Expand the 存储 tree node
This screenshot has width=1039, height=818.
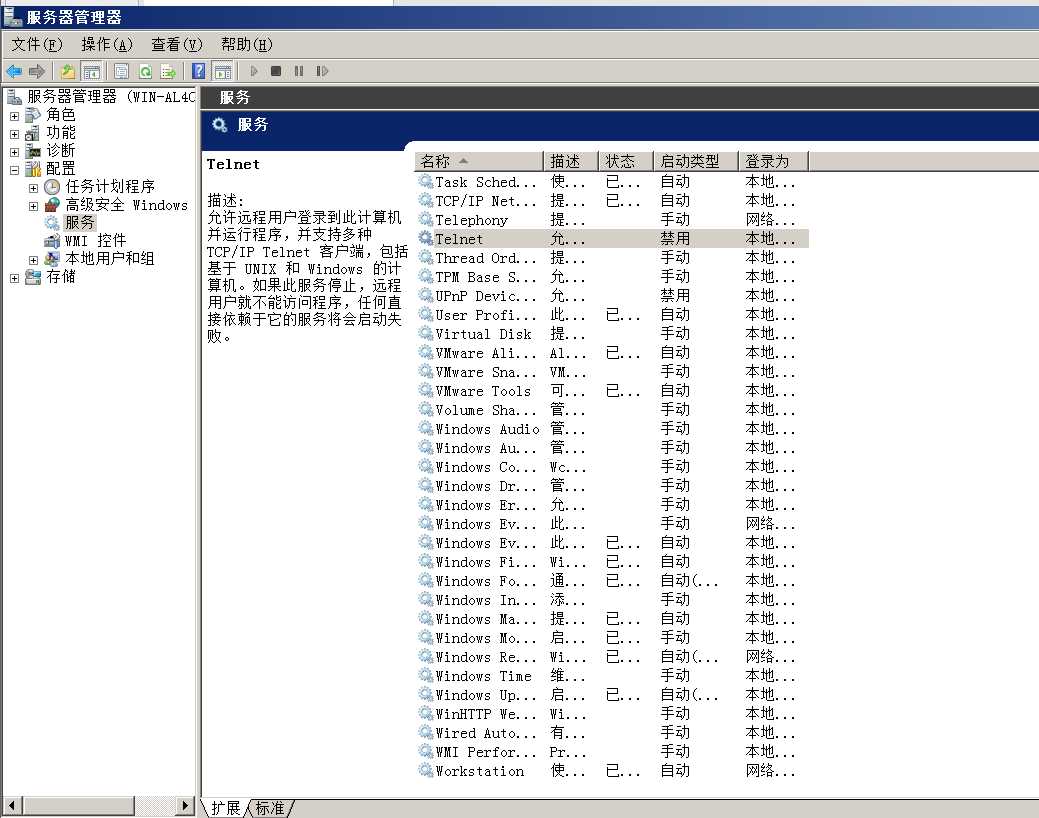coord(15,278)
